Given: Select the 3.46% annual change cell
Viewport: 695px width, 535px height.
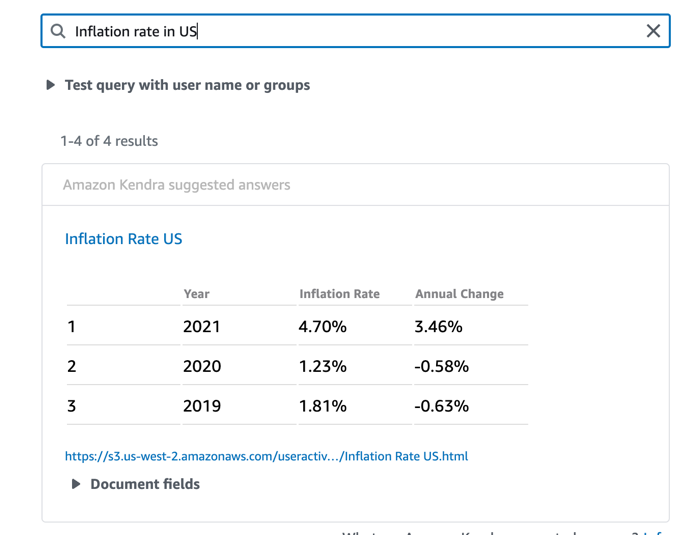Looking at the screenshot, I should tap(438, 327).
